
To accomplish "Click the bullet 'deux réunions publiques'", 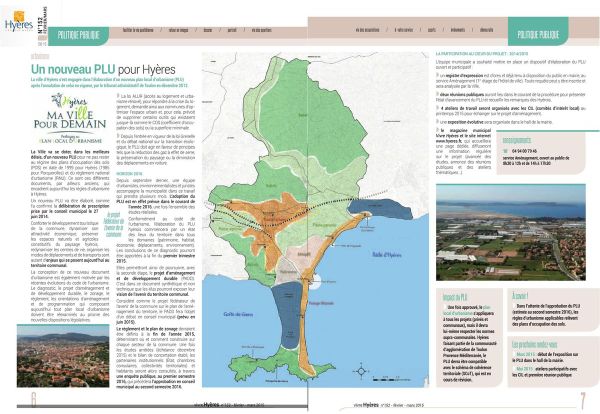I will (x=510, y=97).
